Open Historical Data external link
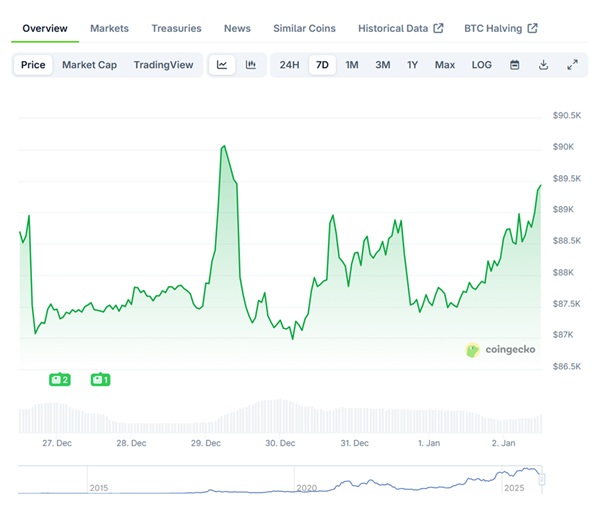Viewport: 601px width, 511px height. tap(400, 28)
